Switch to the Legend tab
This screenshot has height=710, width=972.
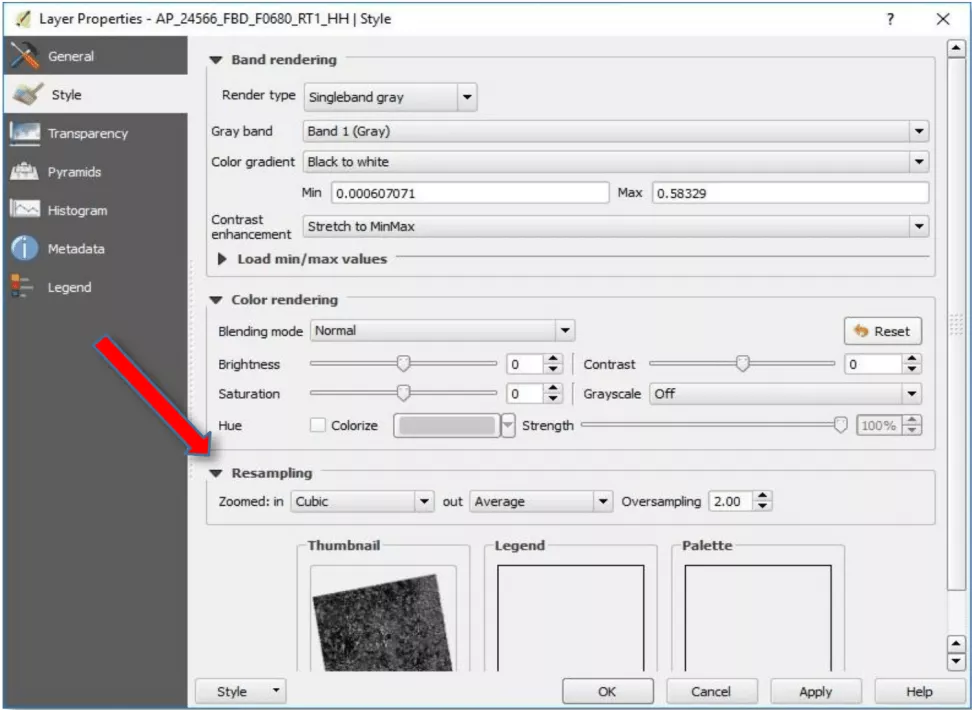tap(95, 287)
